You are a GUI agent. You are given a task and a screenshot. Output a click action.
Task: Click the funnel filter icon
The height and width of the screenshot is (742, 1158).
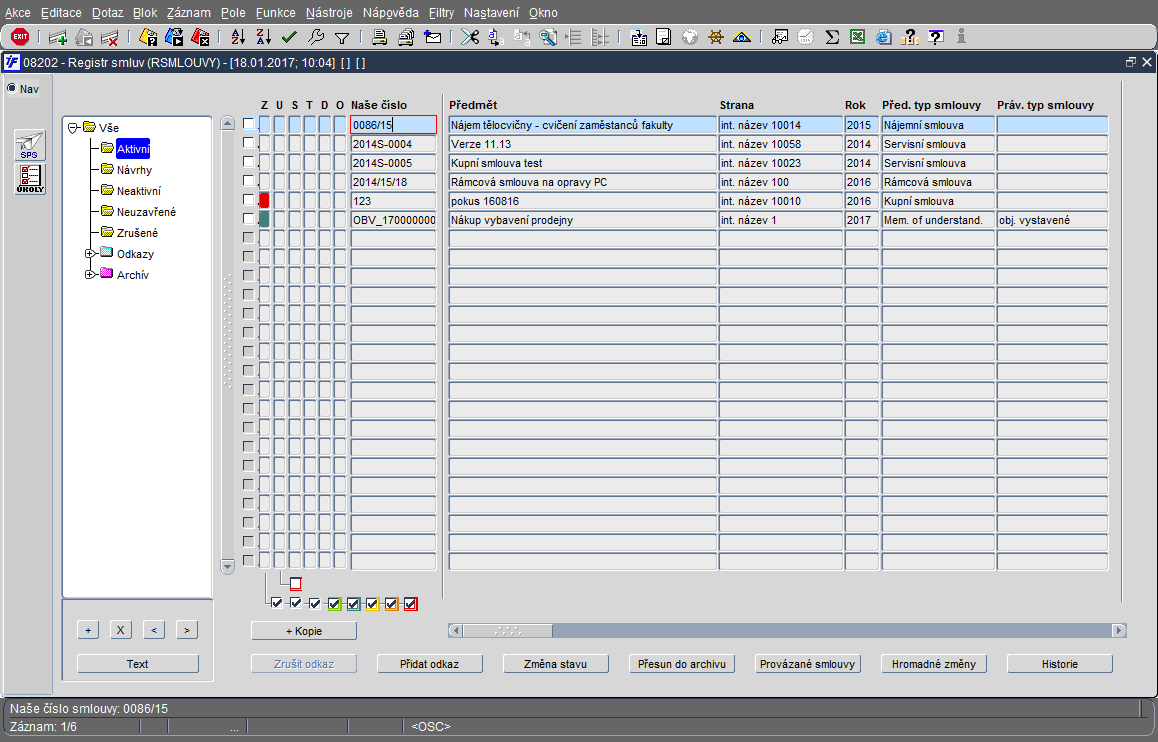[342, 38]
